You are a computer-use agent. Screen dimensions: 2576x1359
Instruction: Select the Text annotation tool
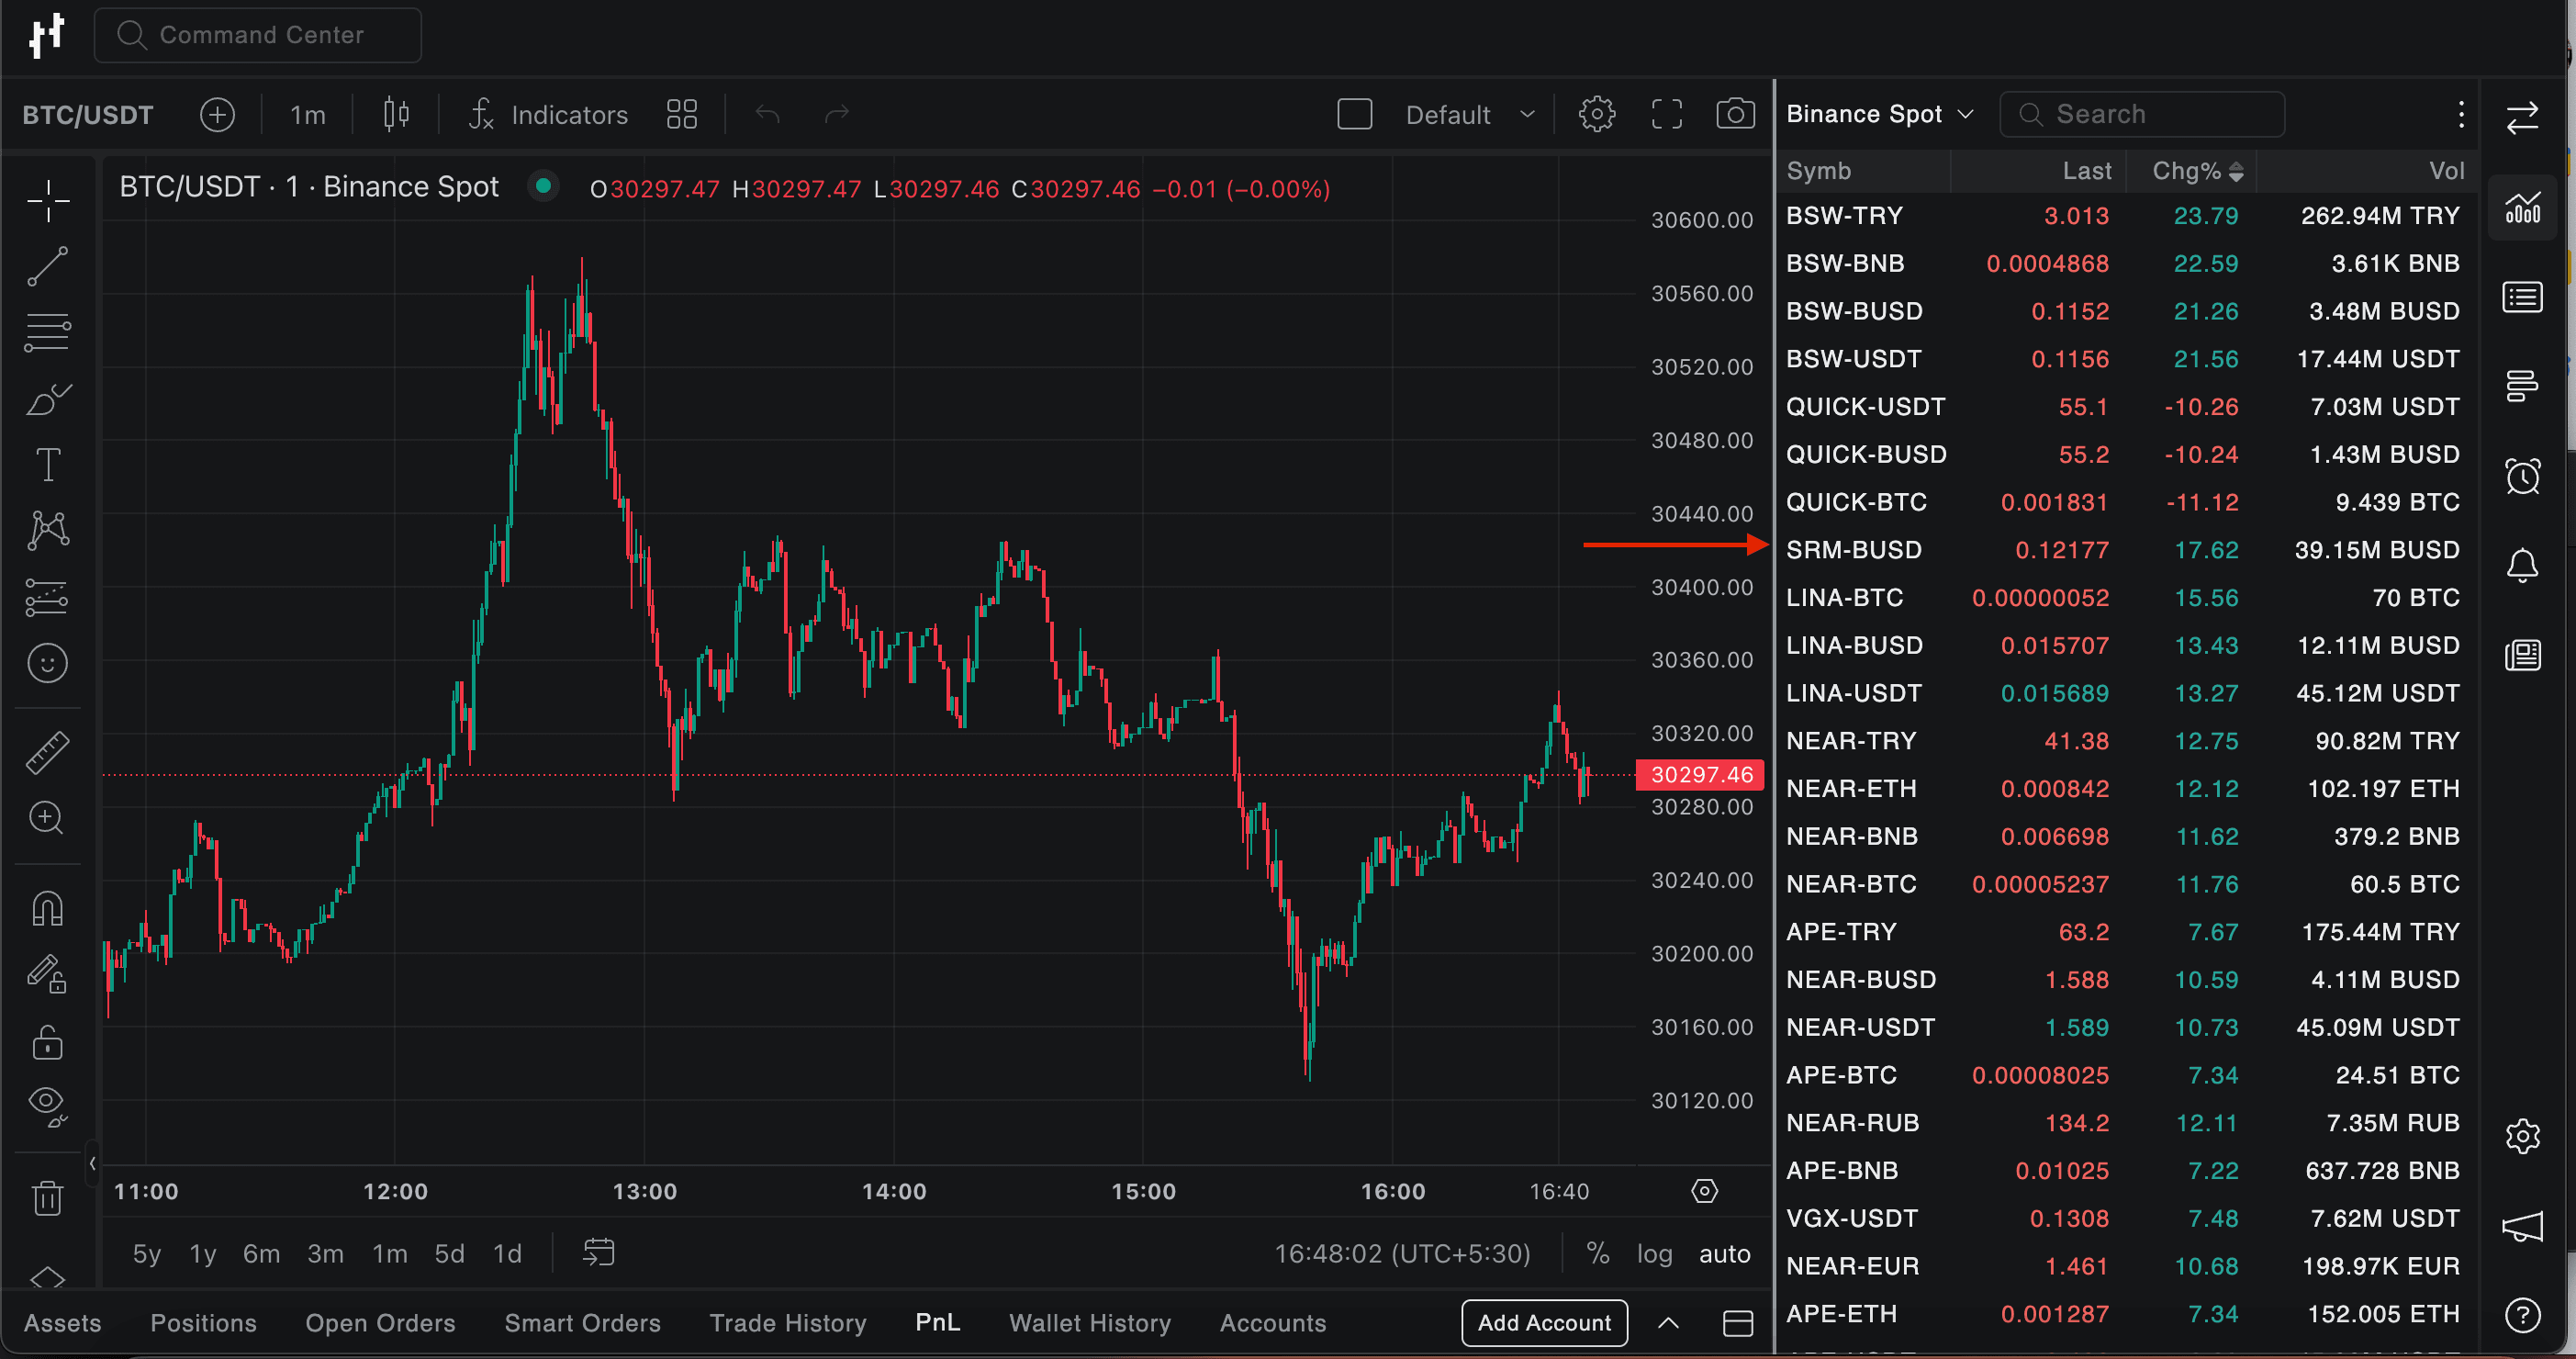tap(47, 465)
